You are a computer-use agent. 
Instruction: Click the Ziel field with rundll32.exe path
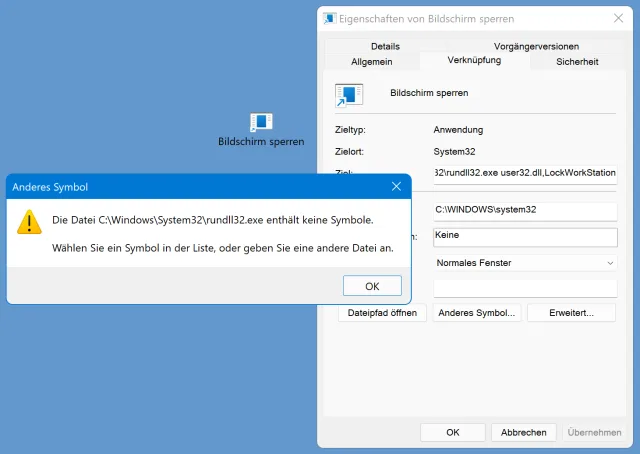525,174
